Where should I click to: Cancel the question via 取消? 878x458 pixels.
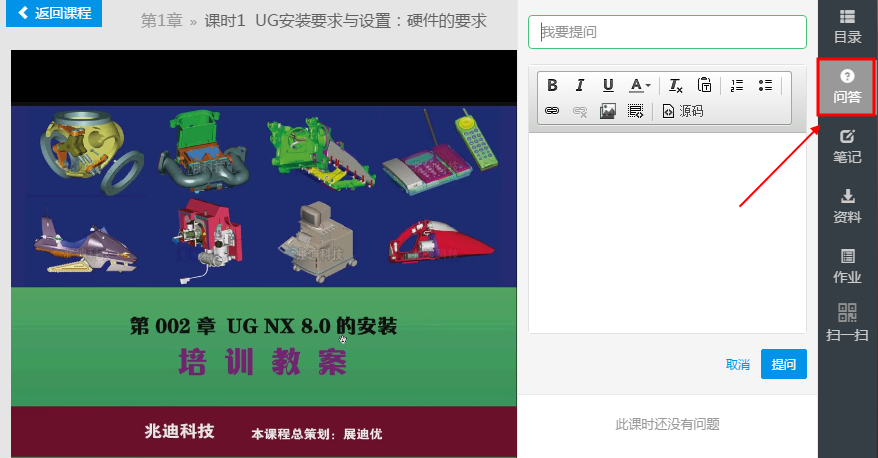pos(737,364)
